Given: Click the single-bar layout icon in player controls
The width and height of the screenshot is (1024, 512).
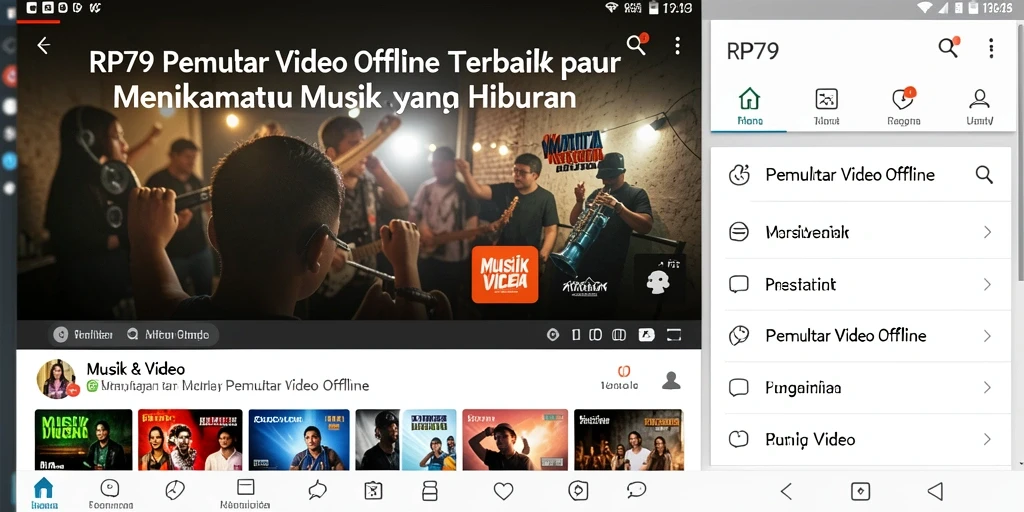Looking at the screenshot, I should click(576, 335).
